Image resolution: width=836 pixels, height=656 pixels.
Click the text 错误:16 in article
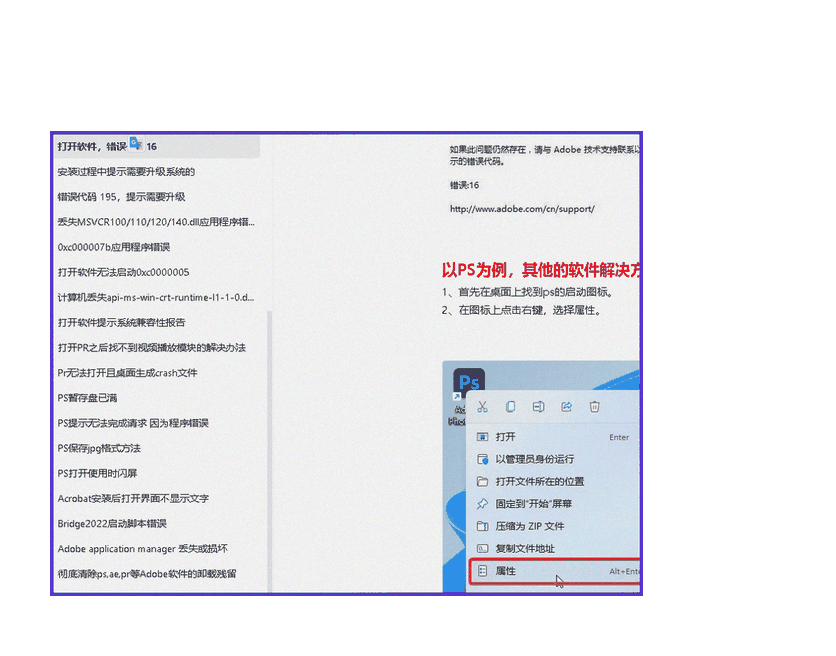(x=464, y=185)
